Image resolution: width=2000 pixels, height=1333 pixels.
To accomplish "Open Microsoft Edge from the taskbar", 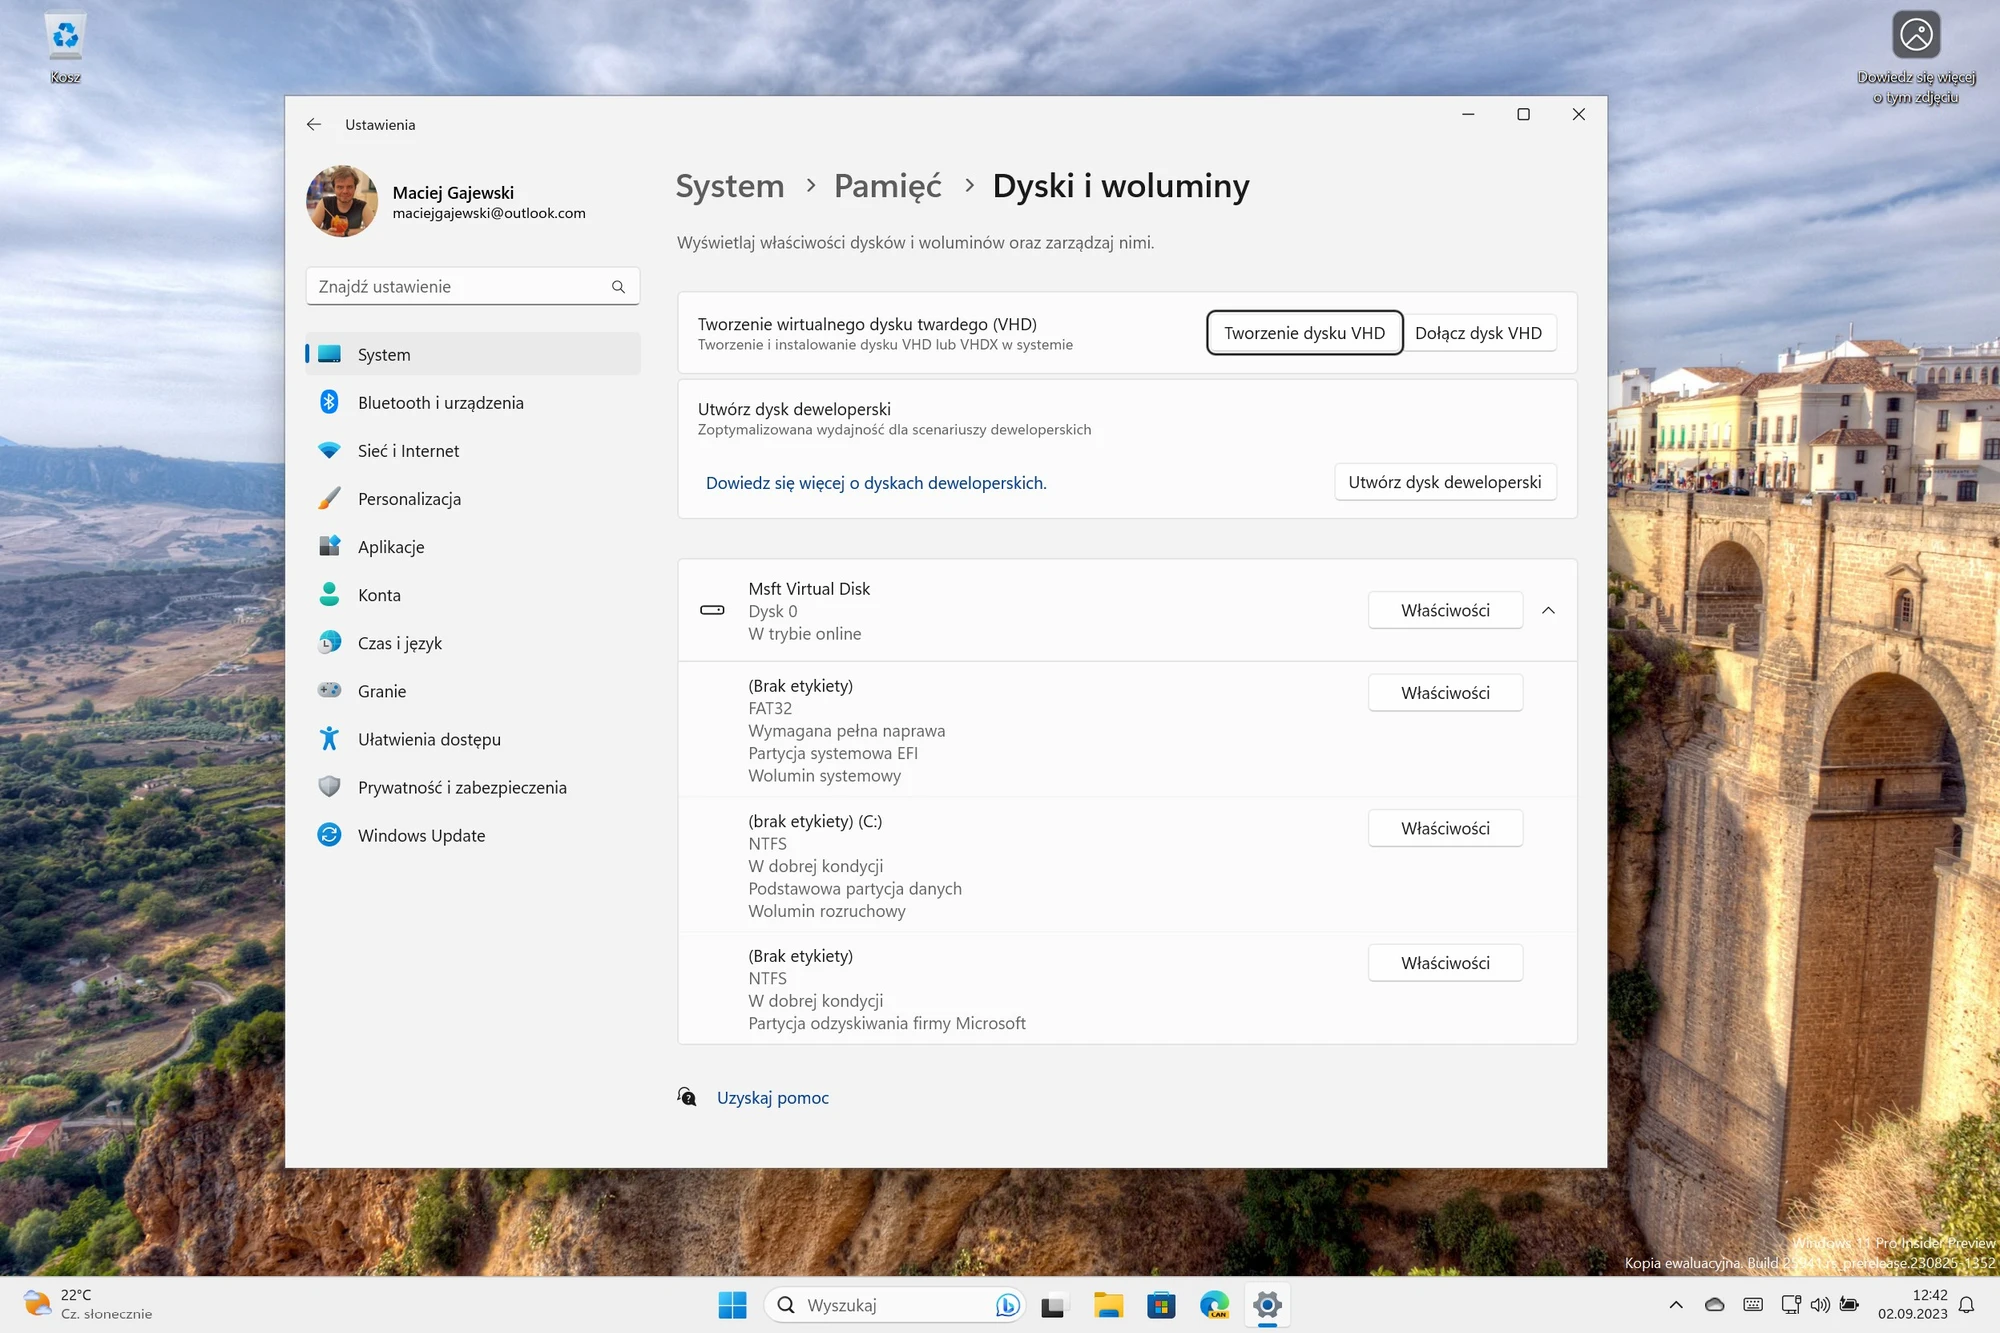I will pos(1214,1304).
